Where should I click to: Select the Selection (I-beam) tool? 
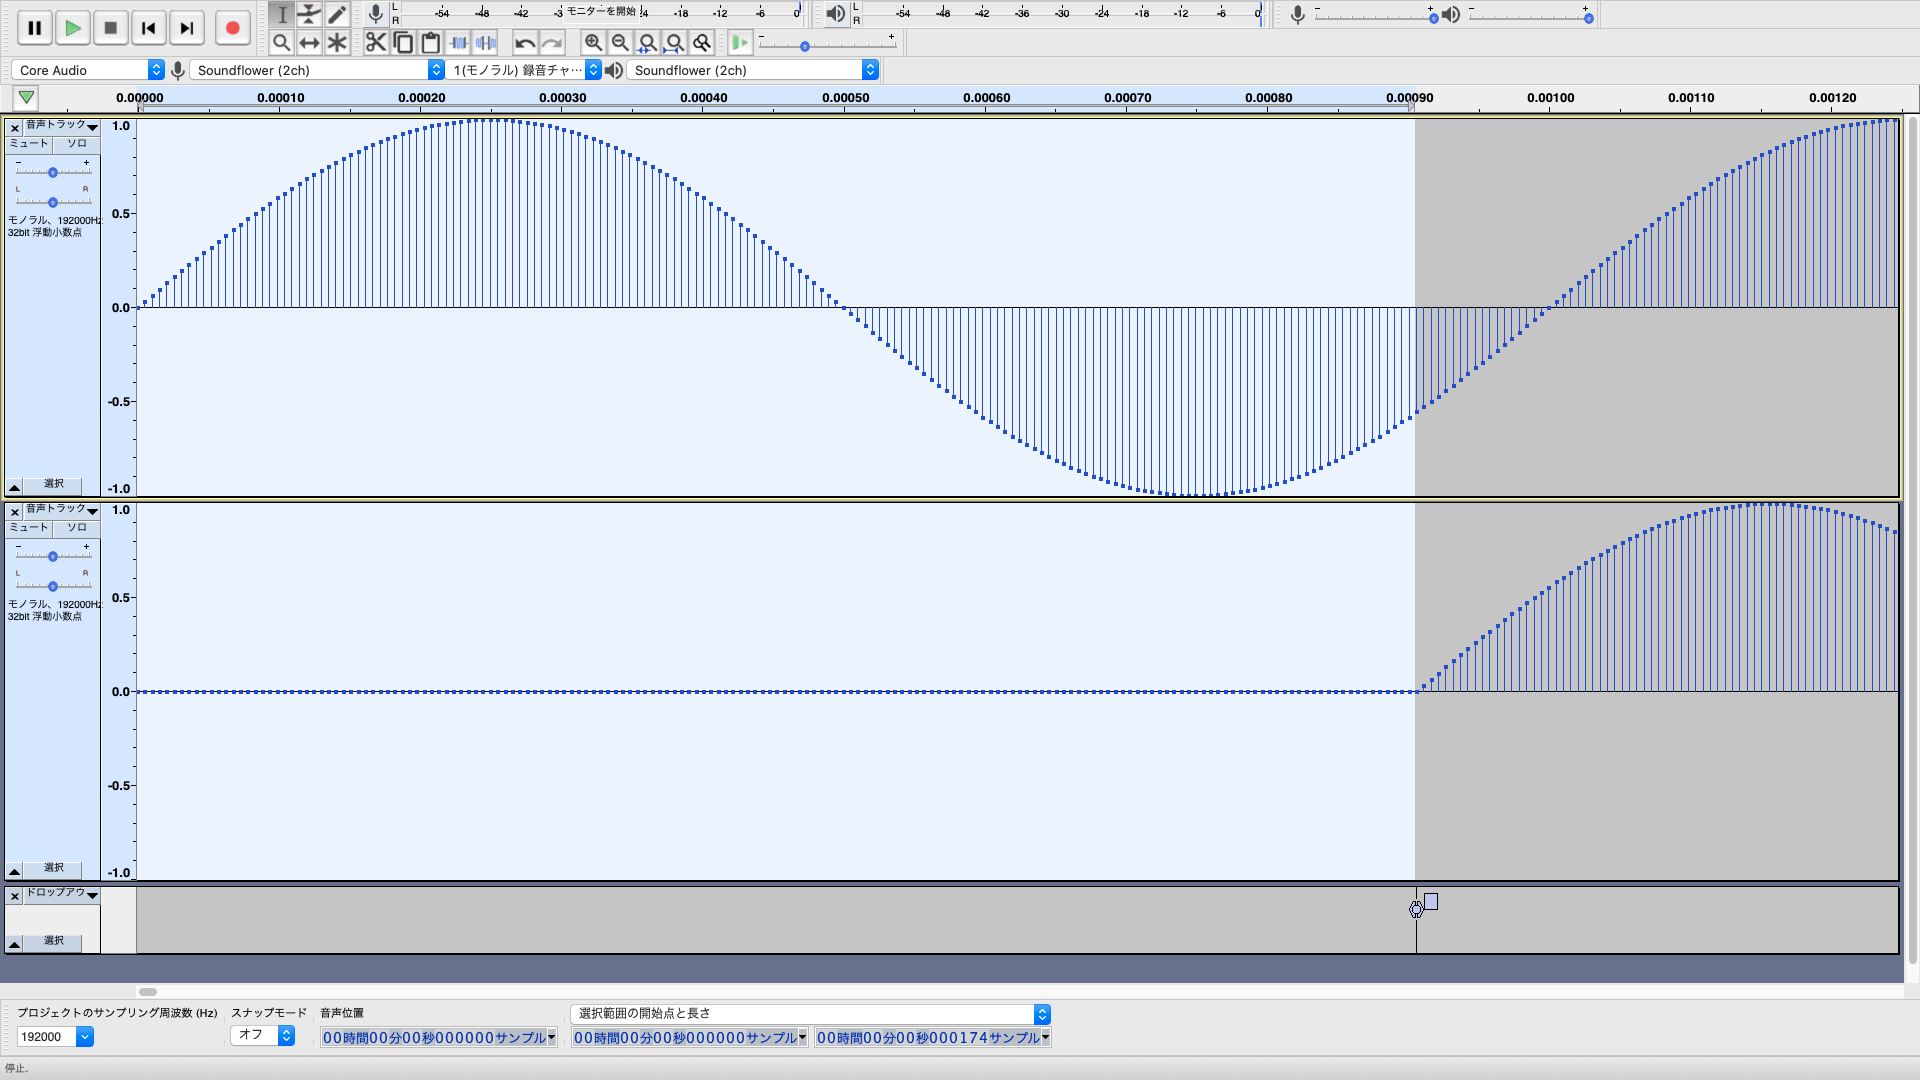pyautogui.click(x=282, y=14)
